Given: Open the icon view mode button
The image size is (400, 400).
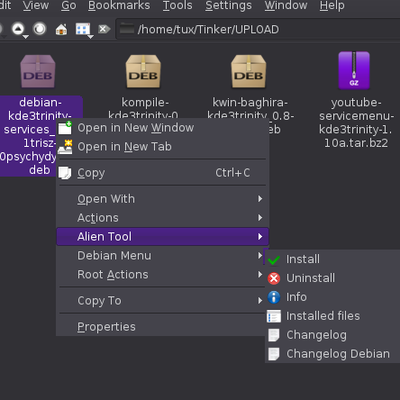Looking at the screenshot, I should [x=83, y=29].
